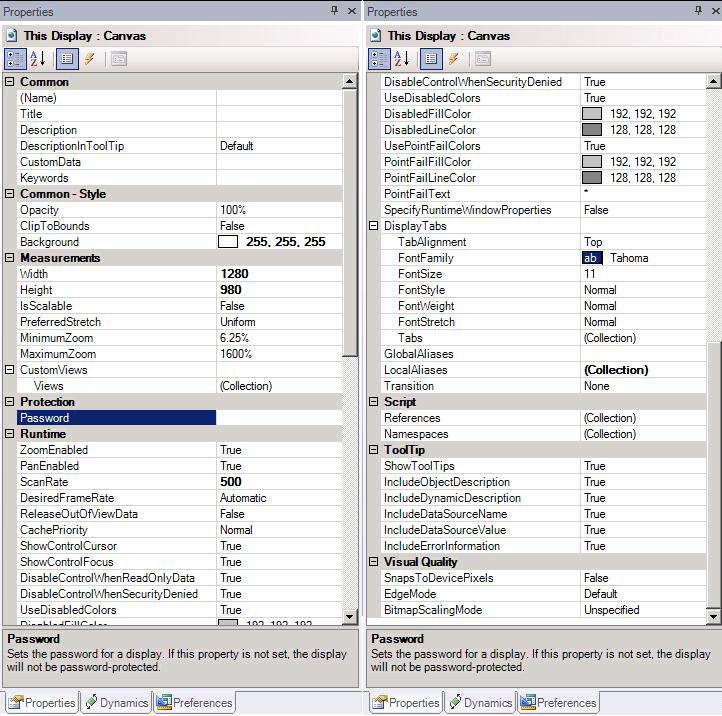Click Events lightning icon in right panel
722x716 pixels.
(x=454, y=59)
